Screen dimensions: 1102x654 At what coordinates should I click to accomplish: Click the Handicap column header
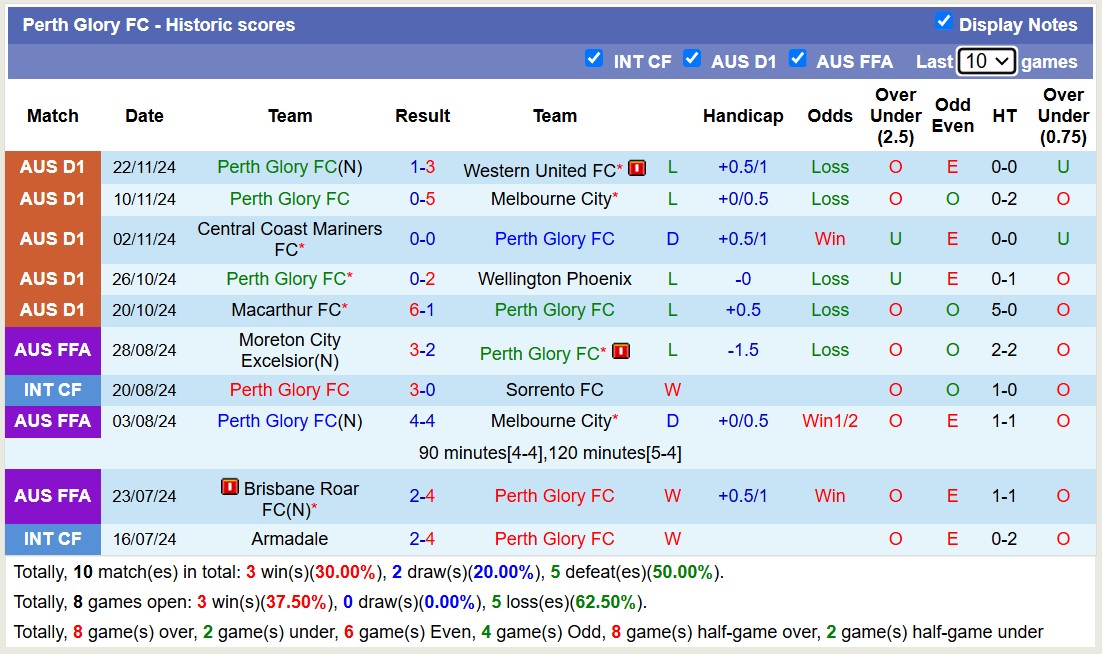click(743, 115)
